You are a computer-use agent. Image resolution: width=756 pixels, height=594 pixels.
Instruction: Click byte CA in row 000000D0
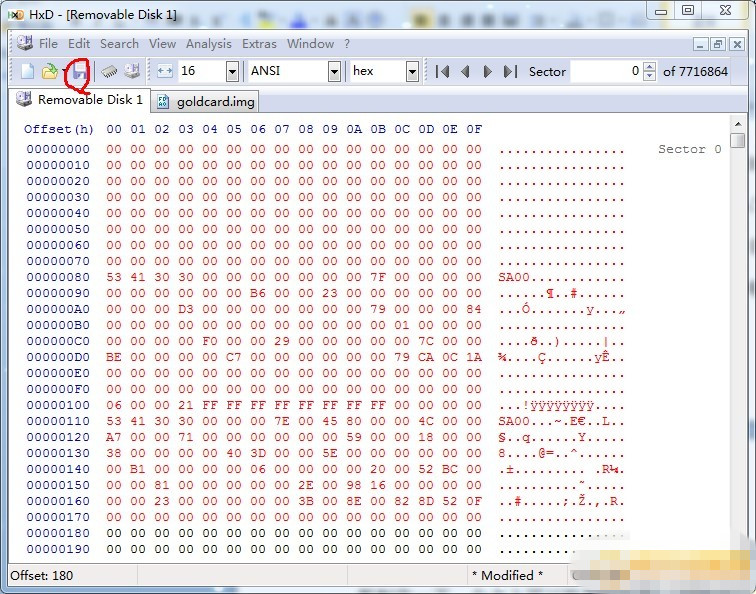426,357
